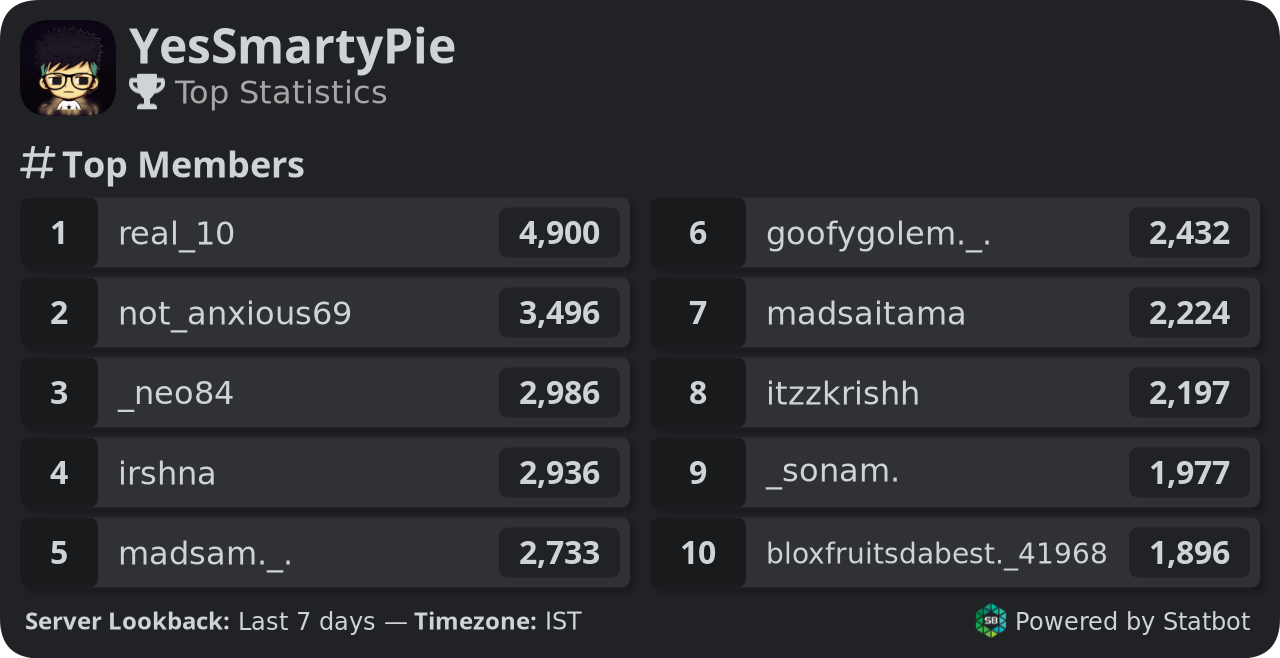Viewport: 1280px width, 658px height.
Task: Click the rank 6 number badge
Action: click(x=698, y=233)
